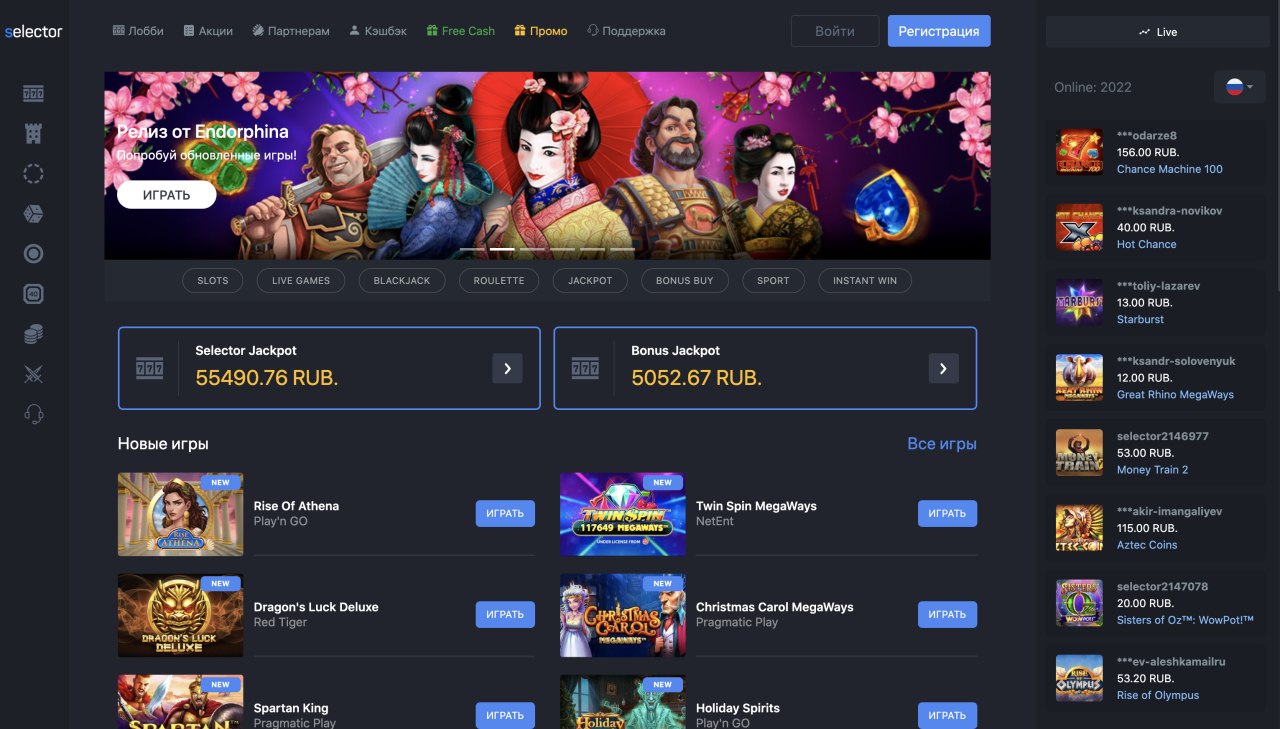Select the second banner carousel indicator
Screen dimensions: 1280x729
[502, 249]
